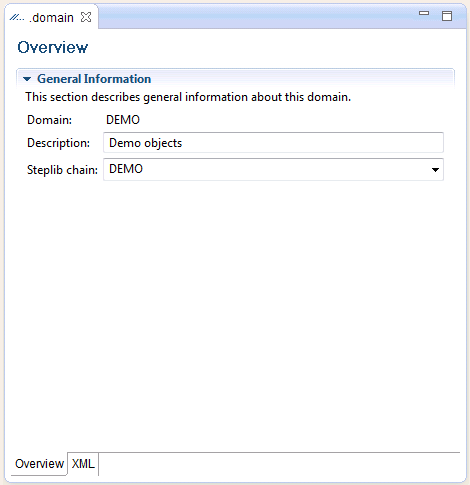
Task: Click the section description sentence
Action: (x=188, y=97)
